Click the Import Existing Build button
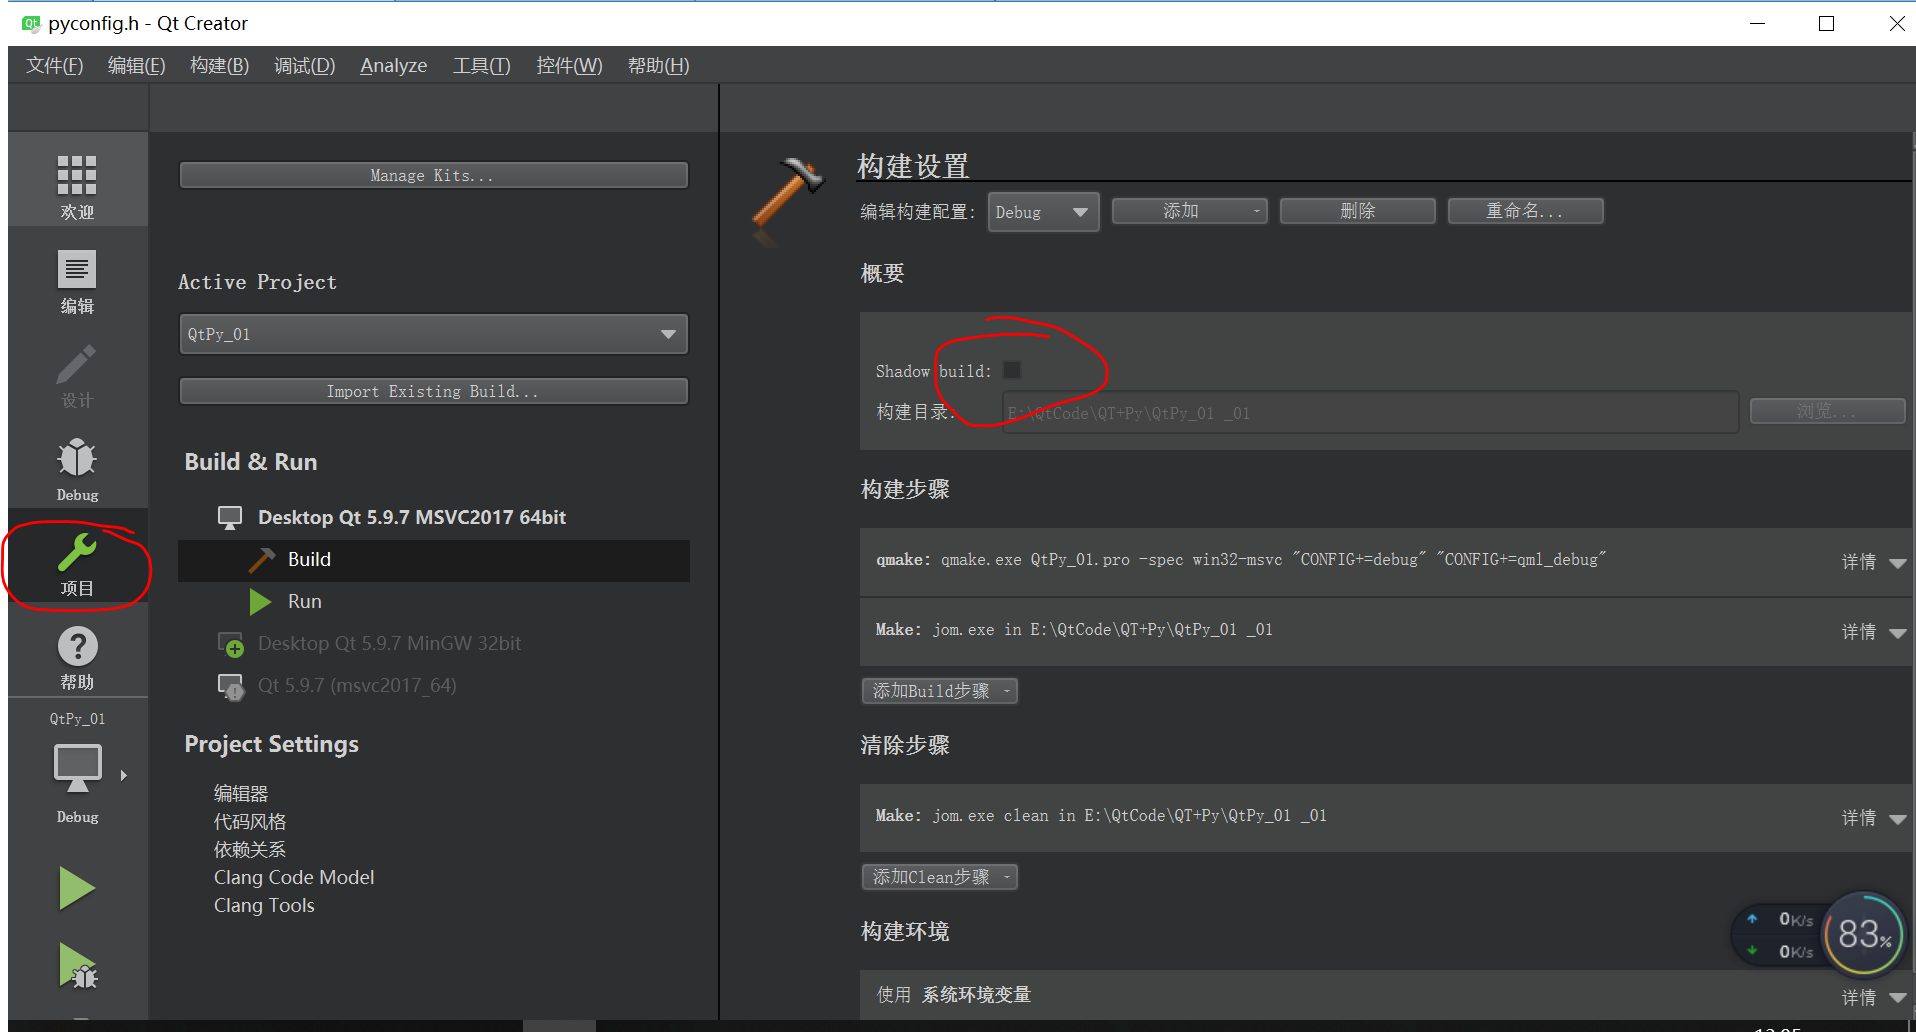Image resolution: width=1916 pixels, height=1032 pixels. (434, 391)
